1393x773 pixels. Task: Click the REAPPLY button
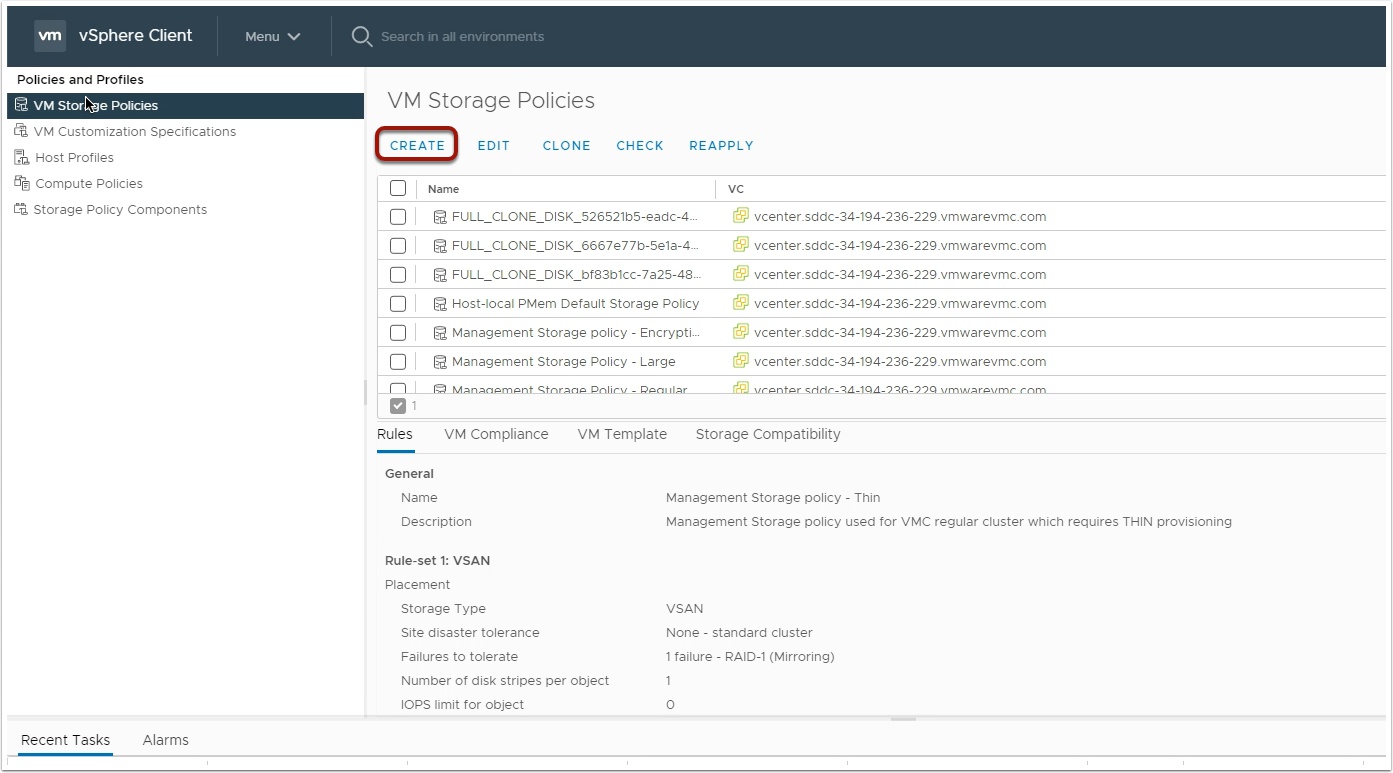pyautogui.click(x=721, y=145)
